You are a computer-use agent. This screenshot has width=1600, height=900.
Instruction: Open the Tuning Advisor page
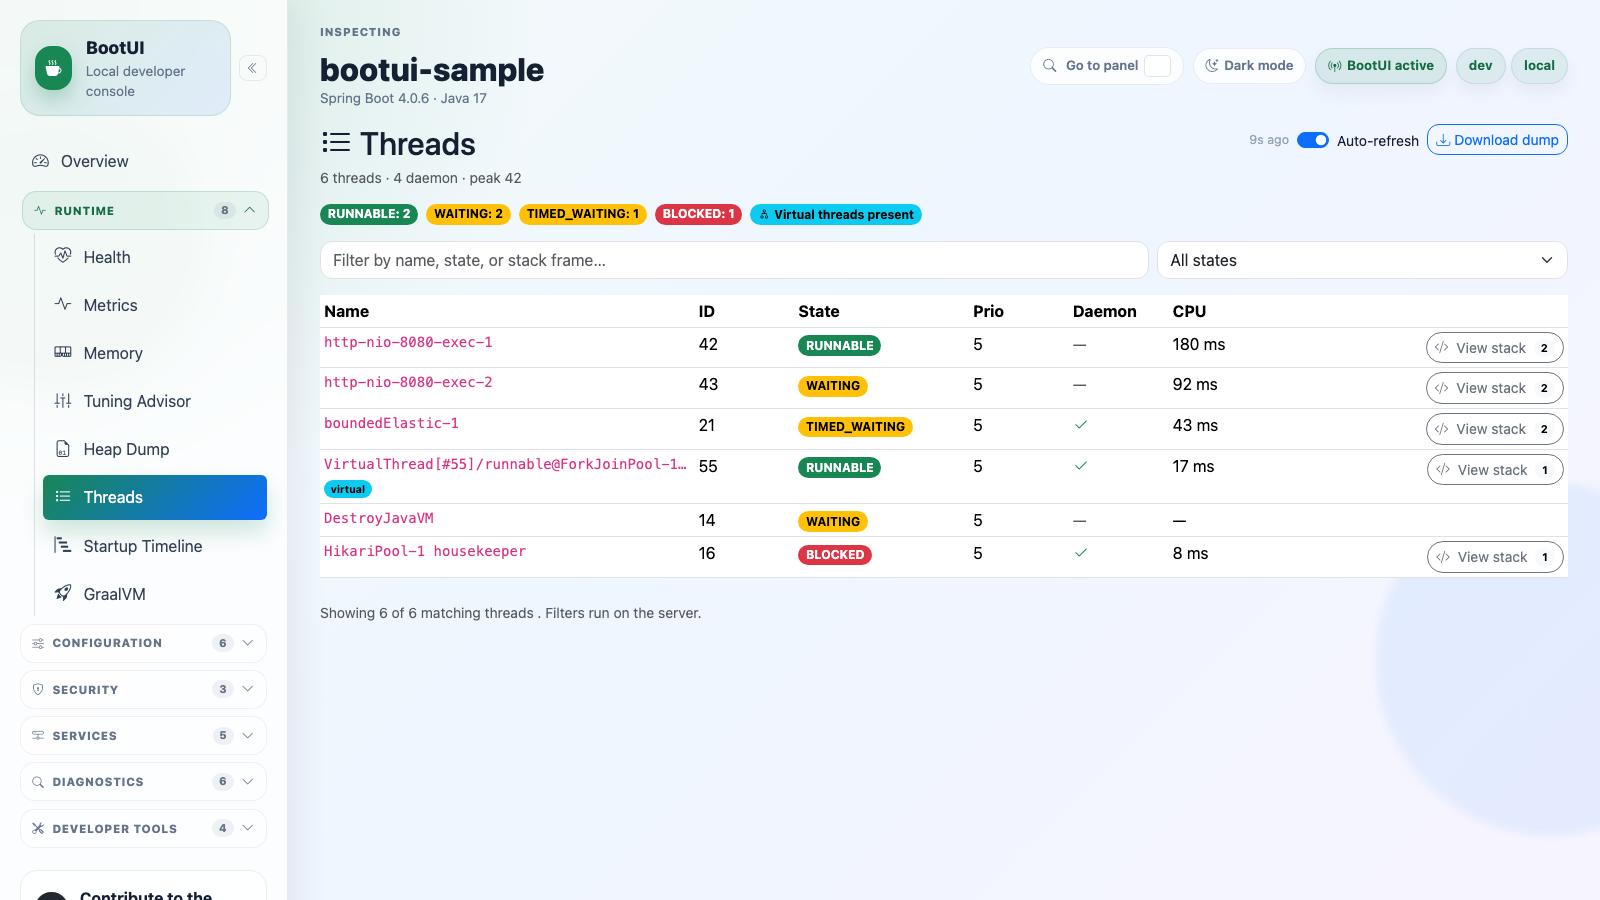tap(155, 401)
